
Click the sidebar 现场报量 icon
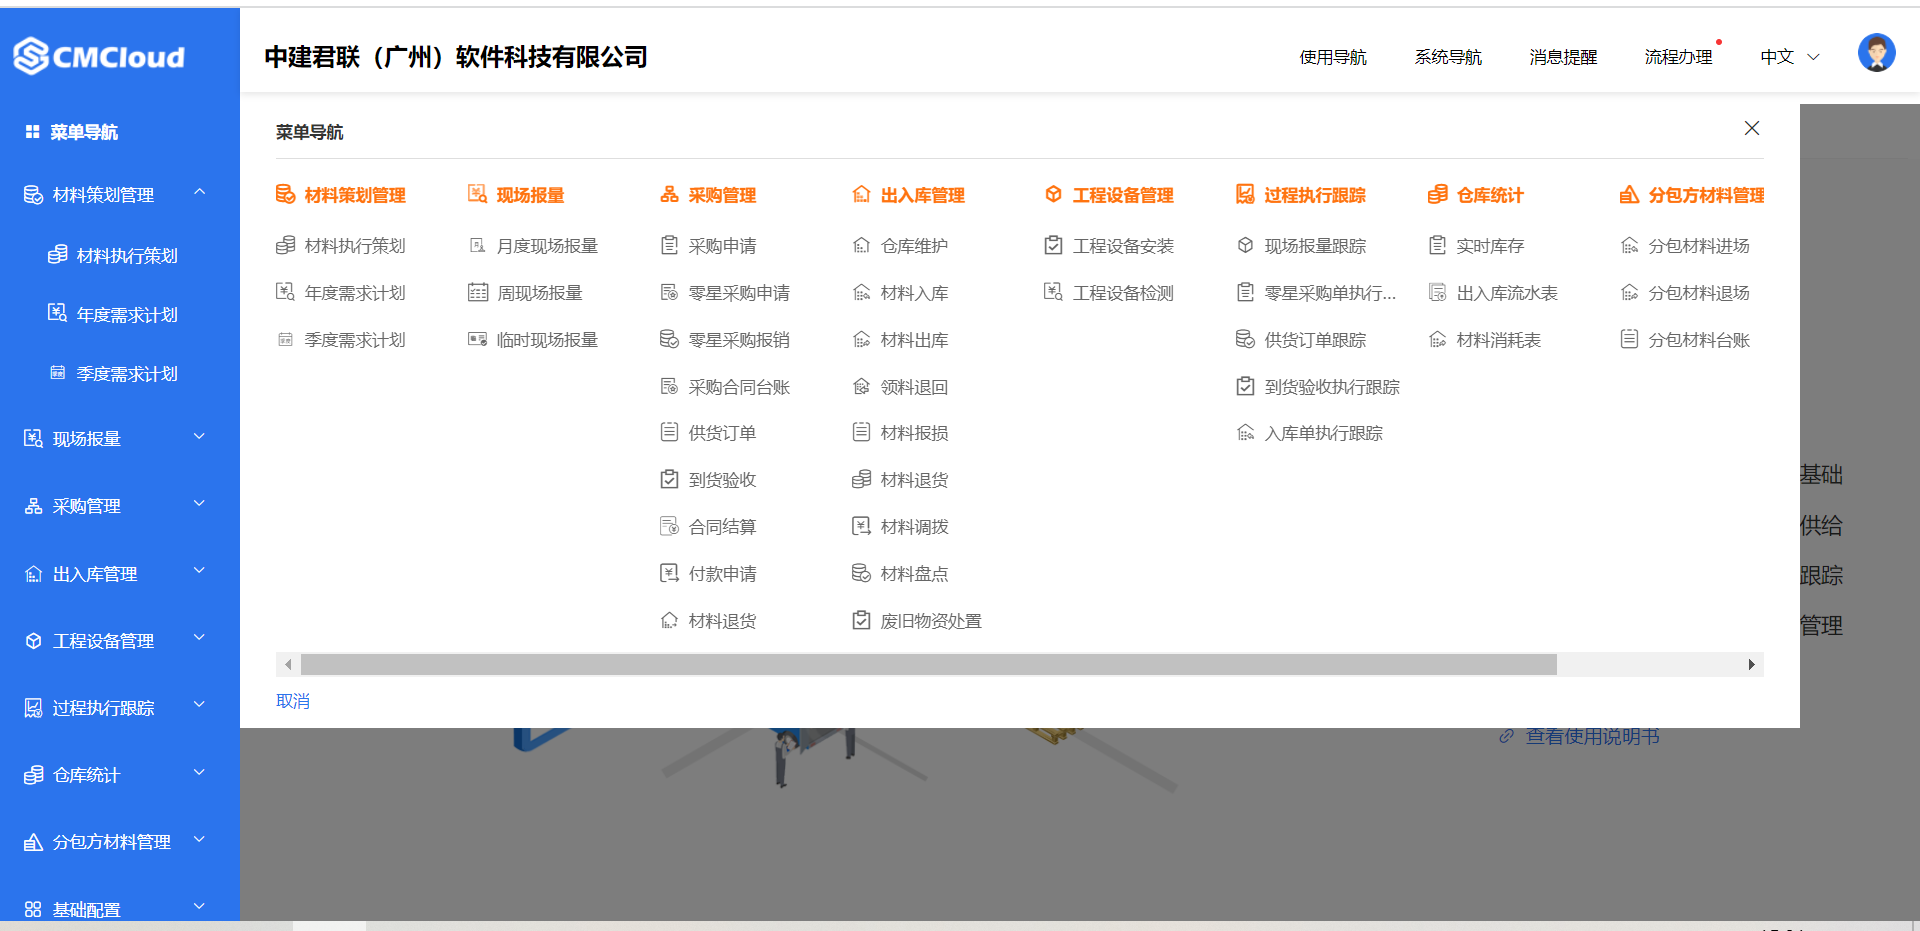[33, 438]
